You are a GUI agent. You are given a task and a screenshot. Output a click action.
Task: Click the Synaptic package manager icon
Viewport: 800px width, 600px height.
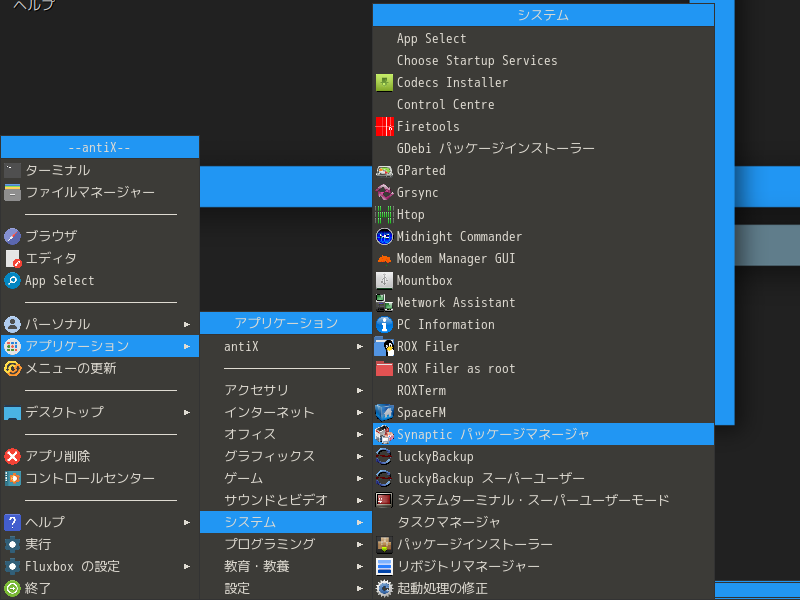[x=384, y=434]
